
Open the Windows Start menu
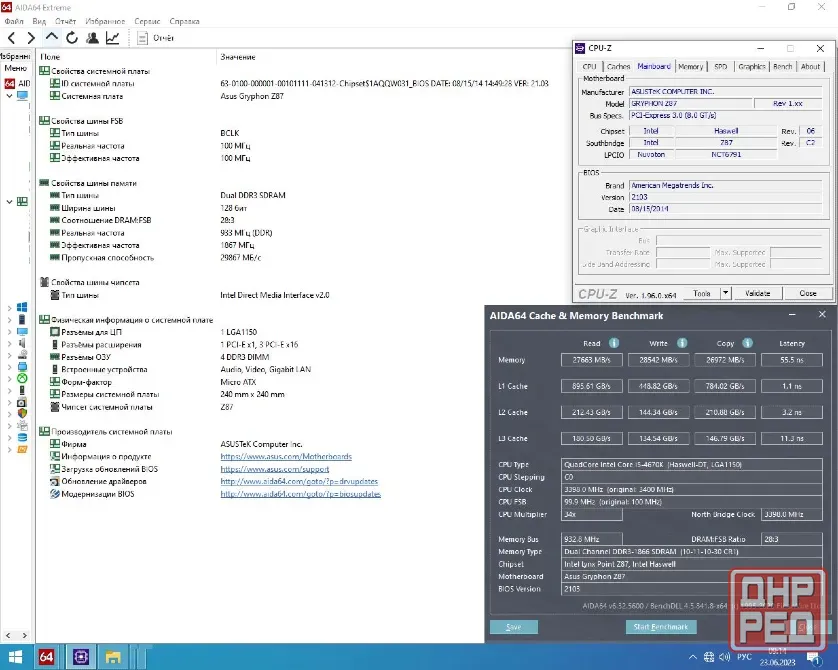[x=15, y=657]
